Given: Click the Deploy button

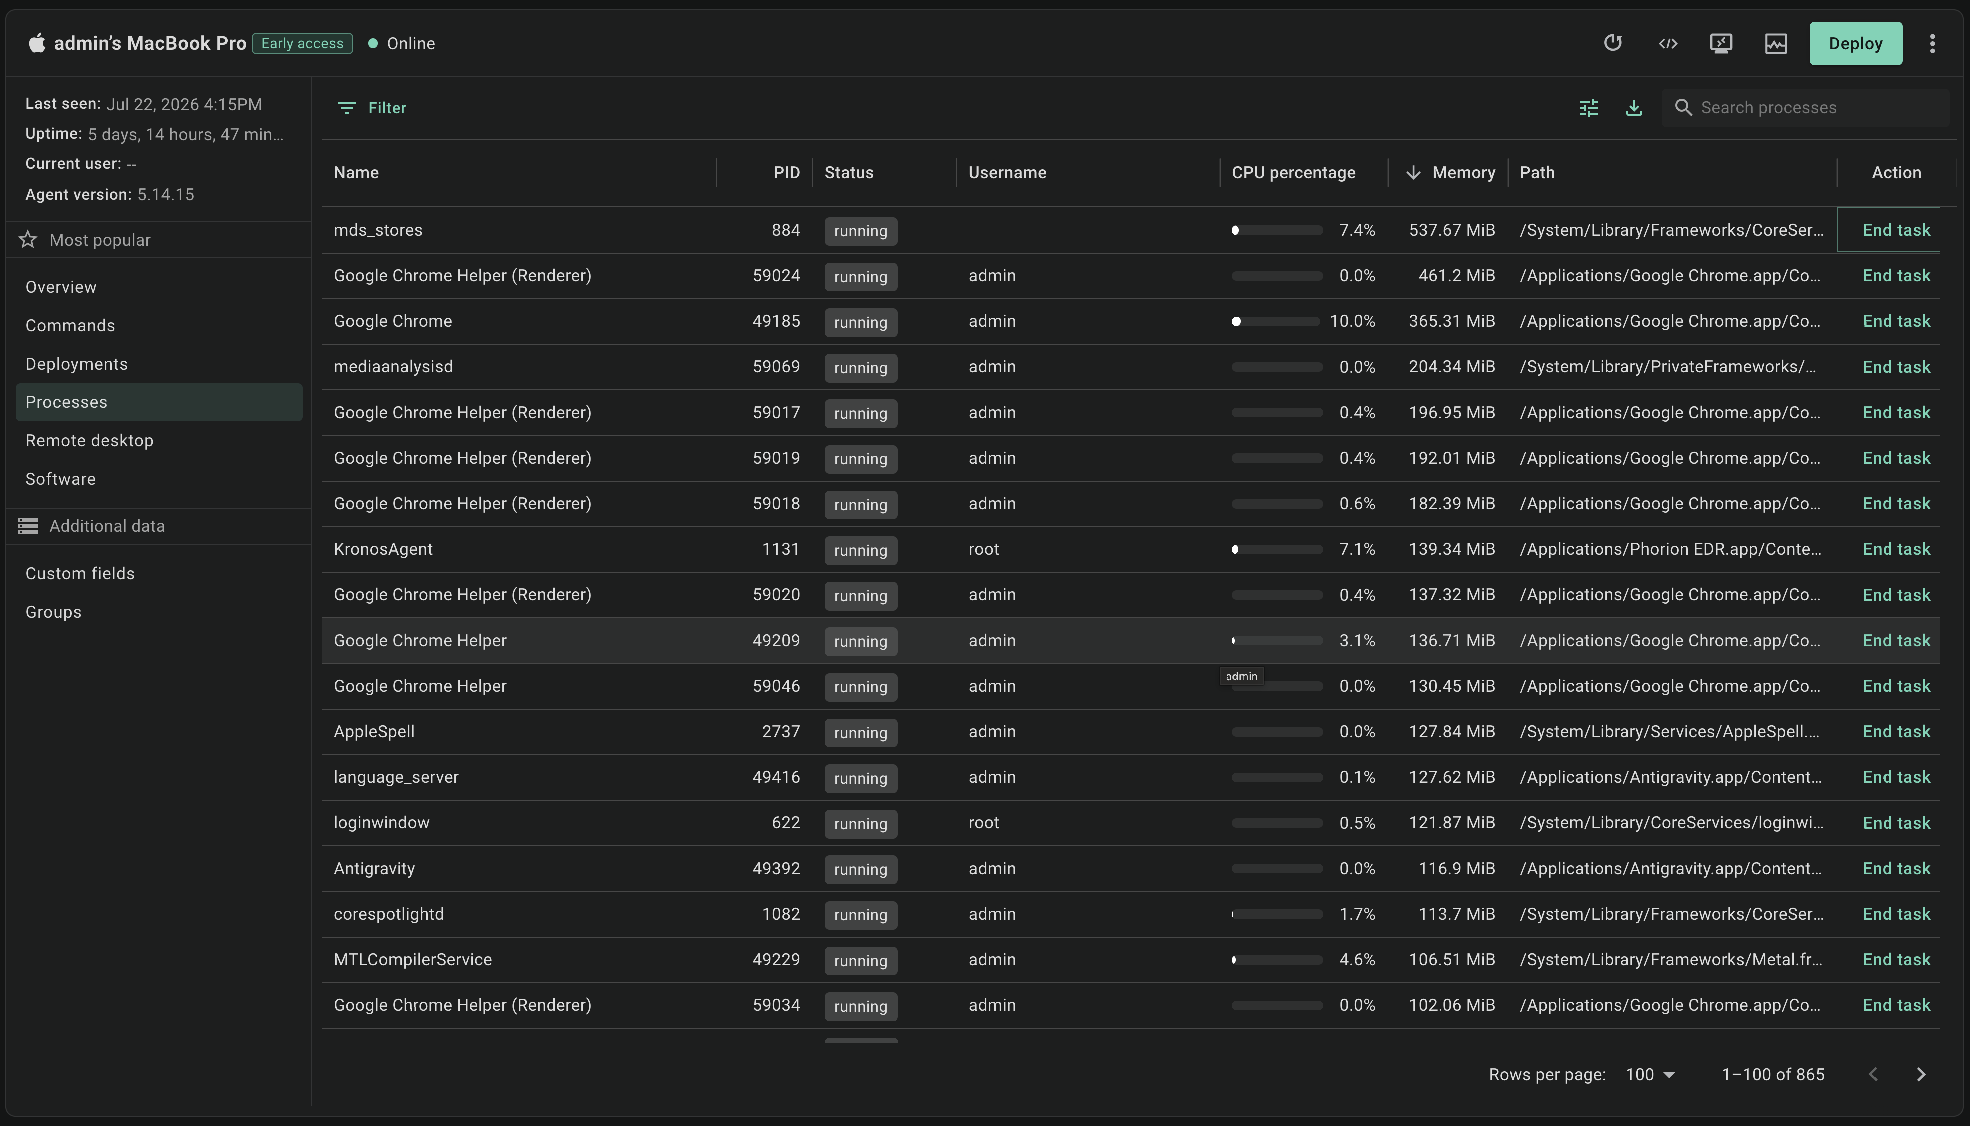Looking at the screenshot, I should [x=1856, y=43].
